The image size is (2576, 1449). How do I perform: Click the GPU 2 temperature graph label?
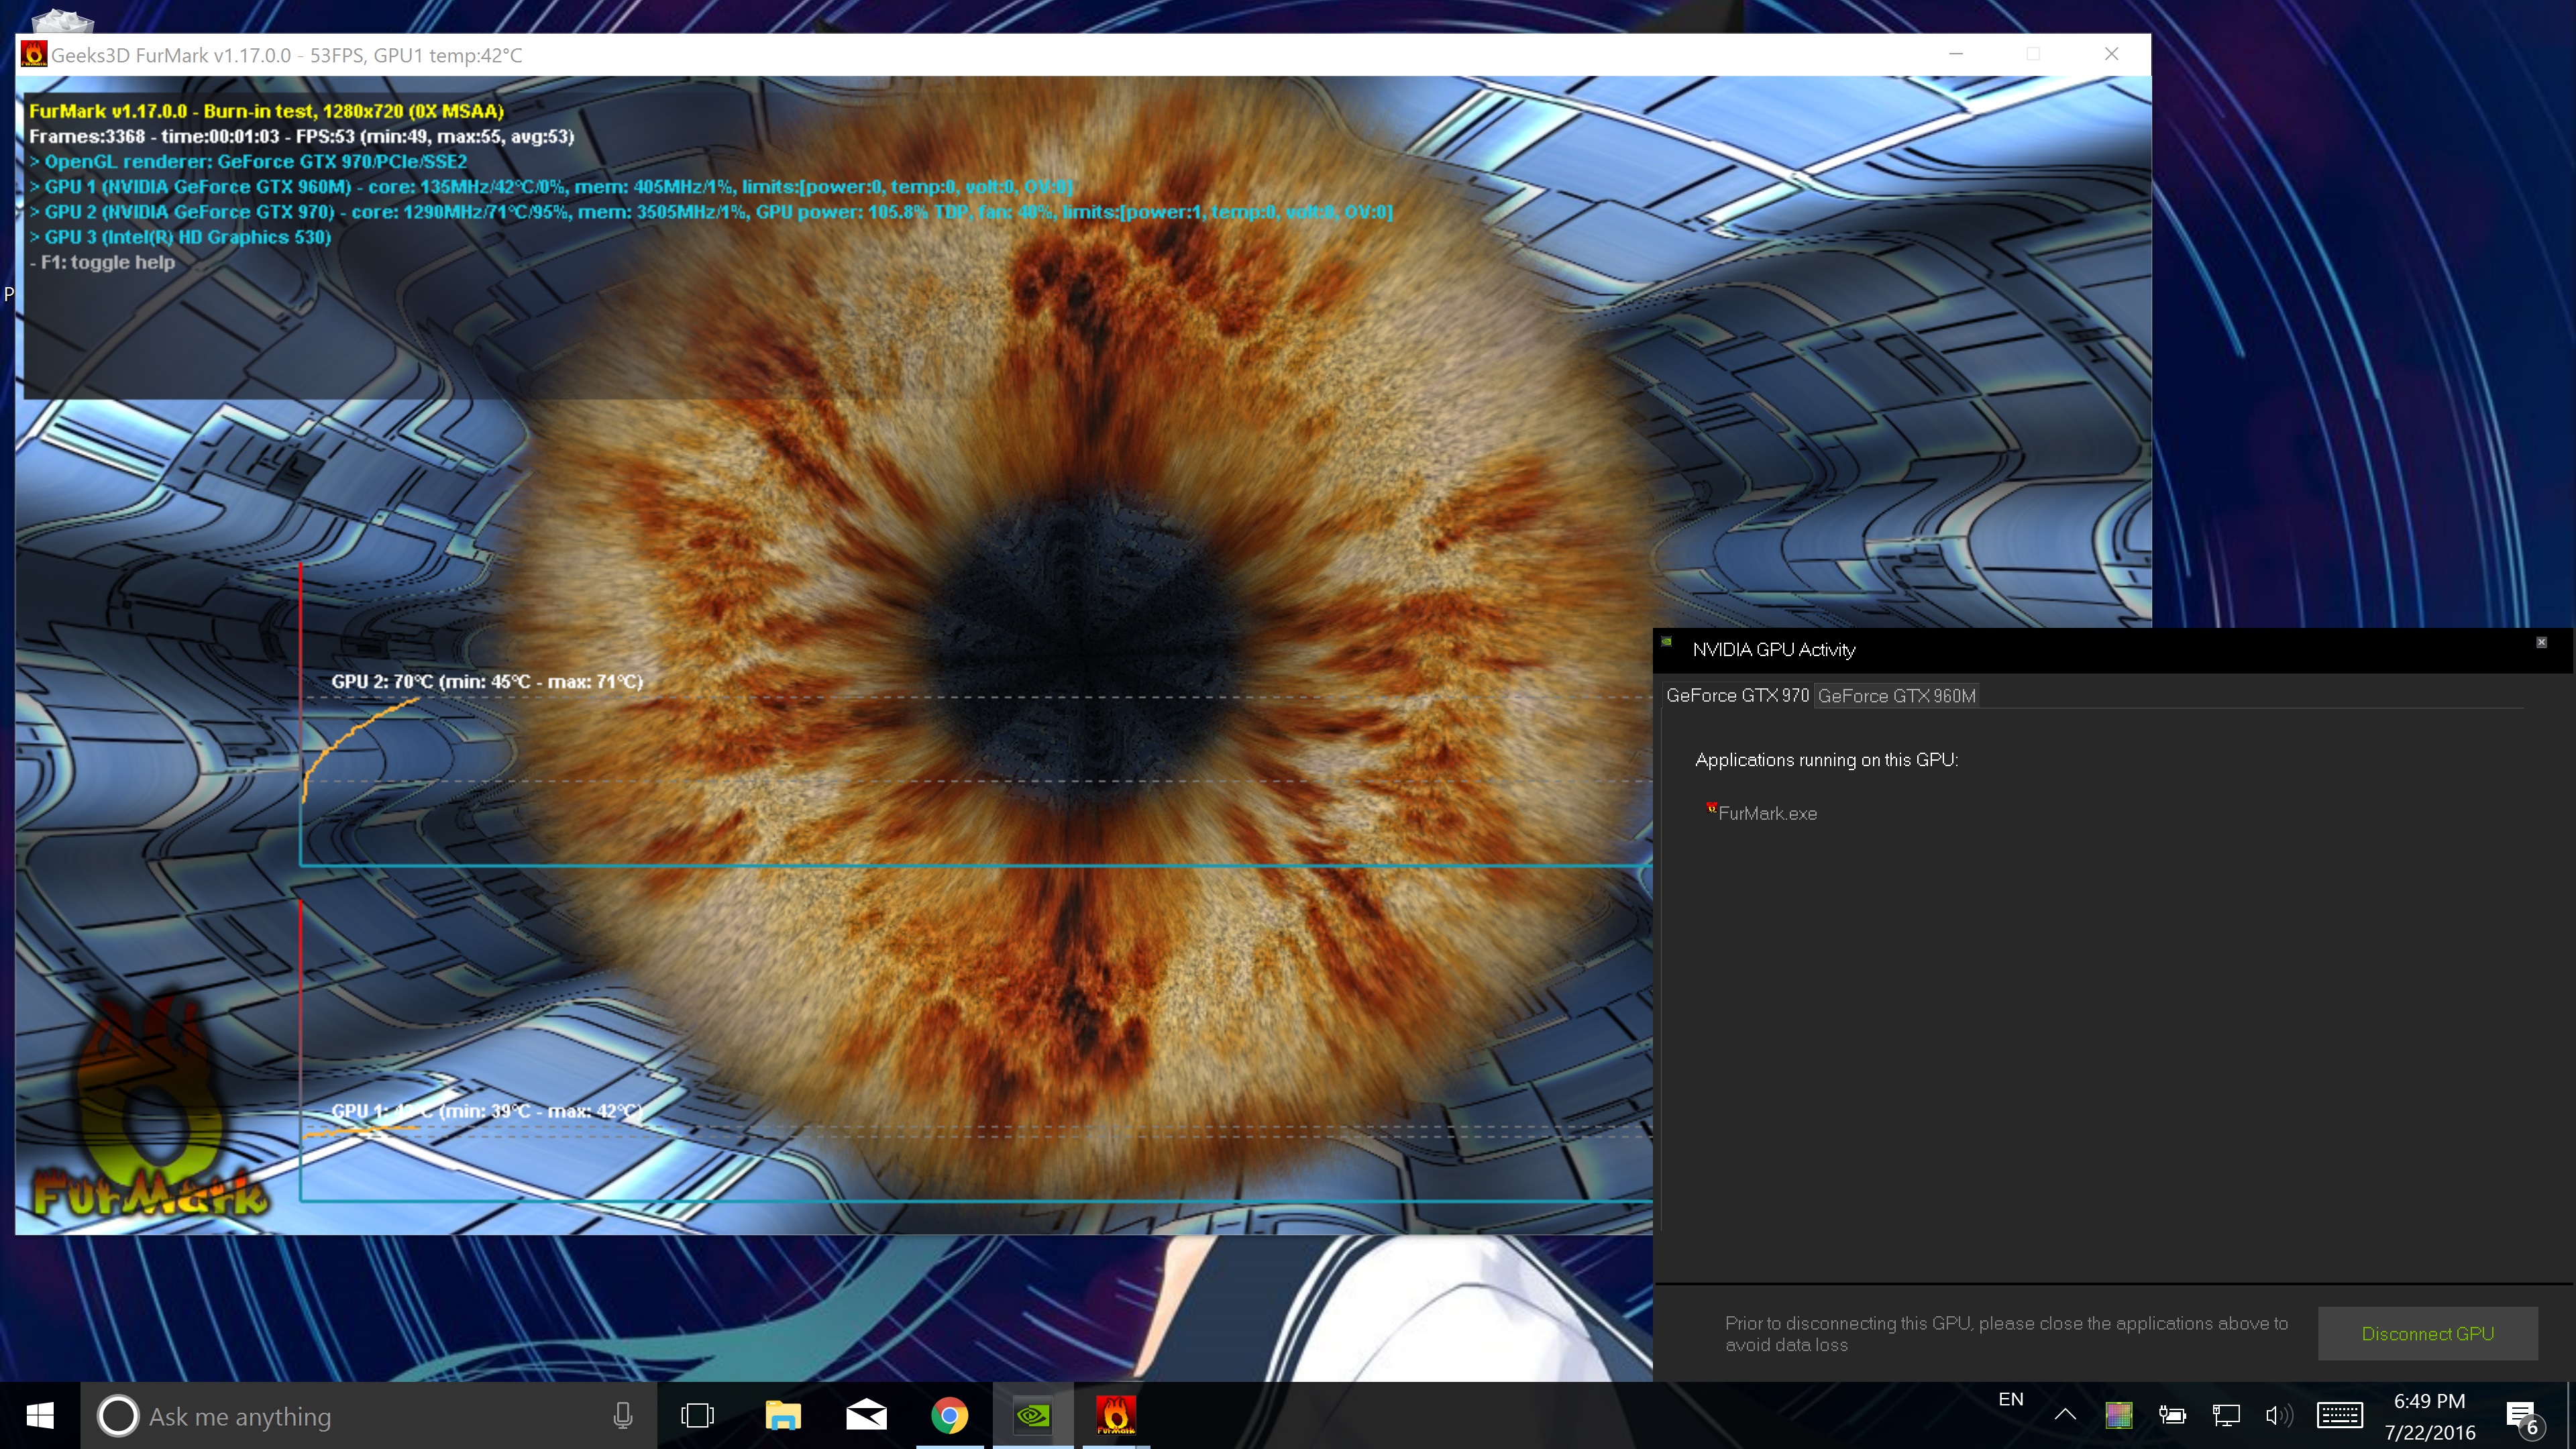(x=487, y=681)
